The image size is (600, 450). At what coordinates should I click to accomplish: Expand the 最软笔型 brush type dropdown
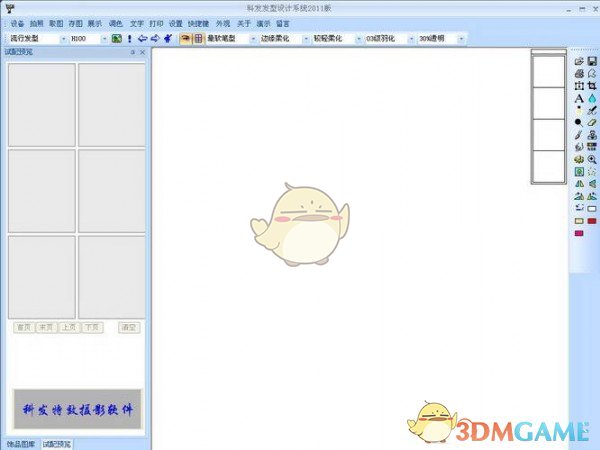click(253, 39)
